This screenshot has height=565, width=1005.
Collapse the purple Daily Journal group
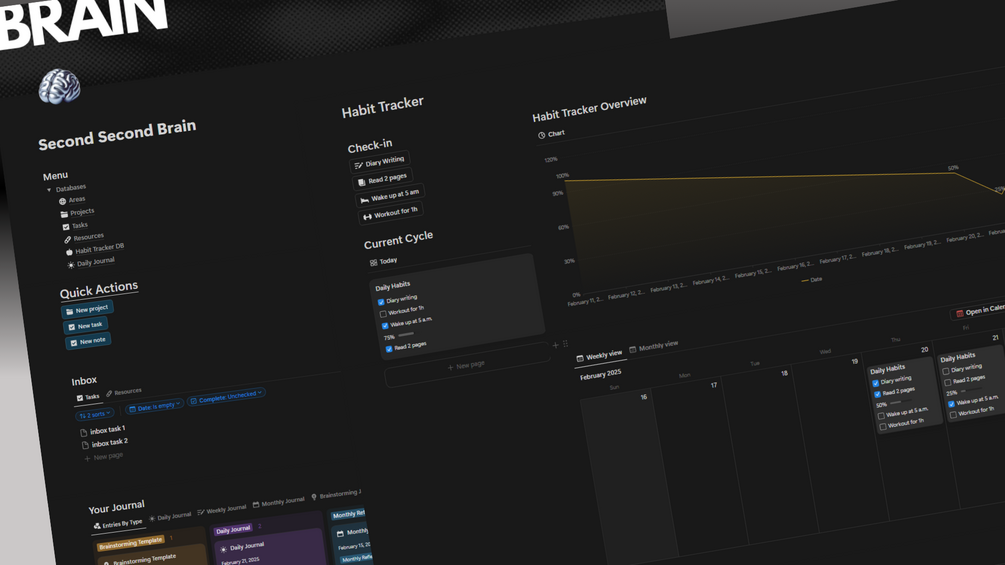(233, 530)
